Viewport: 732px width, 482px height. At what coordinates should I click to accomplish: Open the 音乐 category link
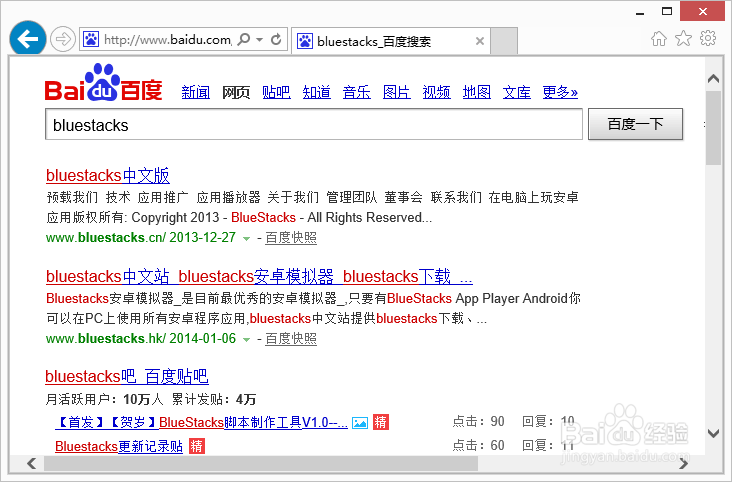coord(357,92)
